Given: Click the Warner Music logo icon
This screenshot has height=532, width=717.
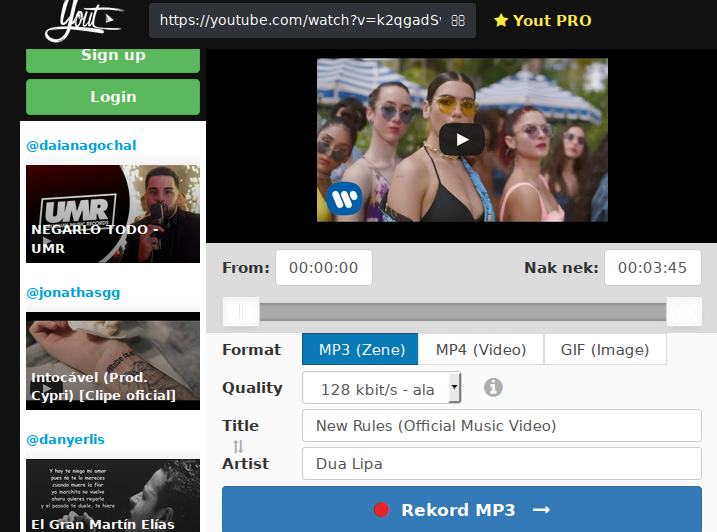Looking at the screenshot, I should point(344,199).
